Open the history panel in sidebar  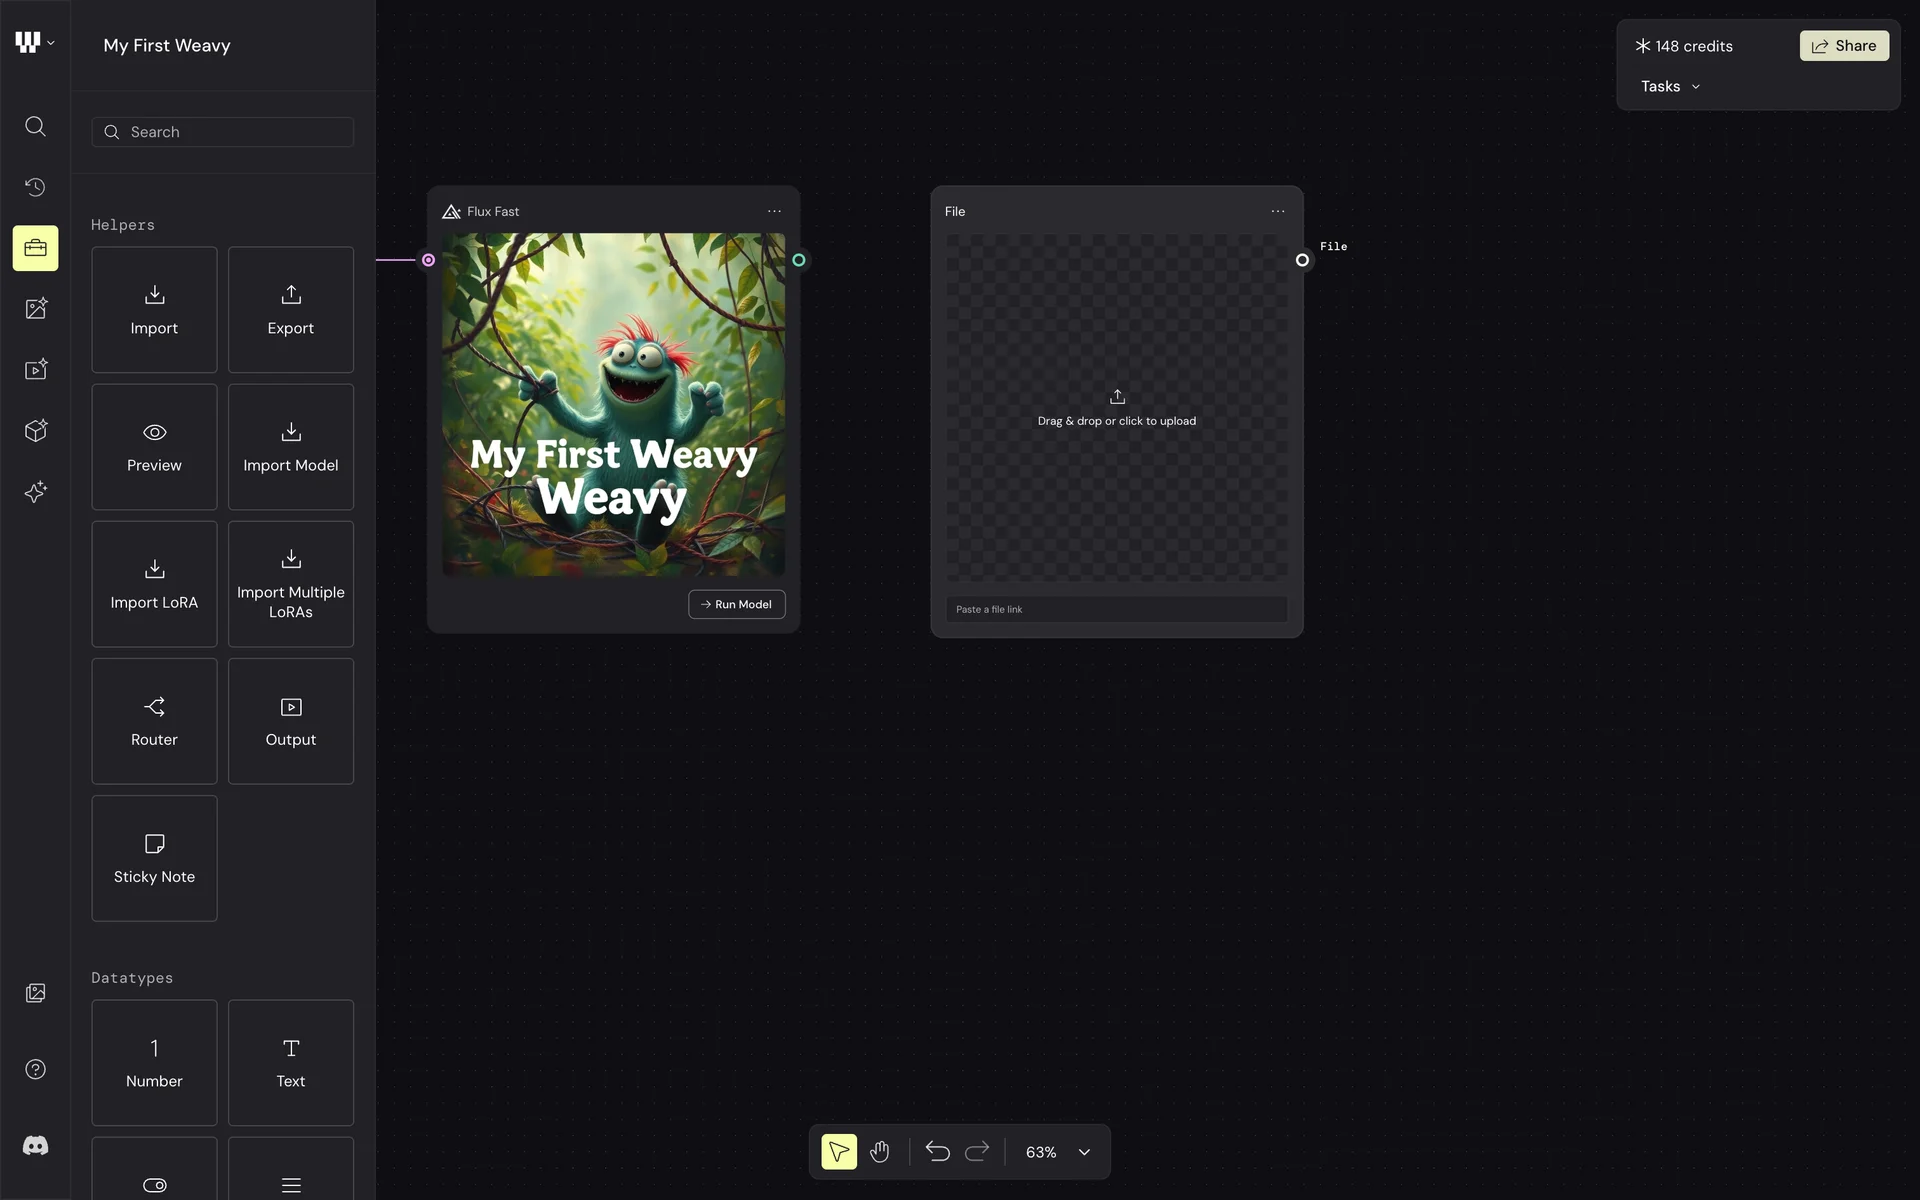click(x=35, y=187)
